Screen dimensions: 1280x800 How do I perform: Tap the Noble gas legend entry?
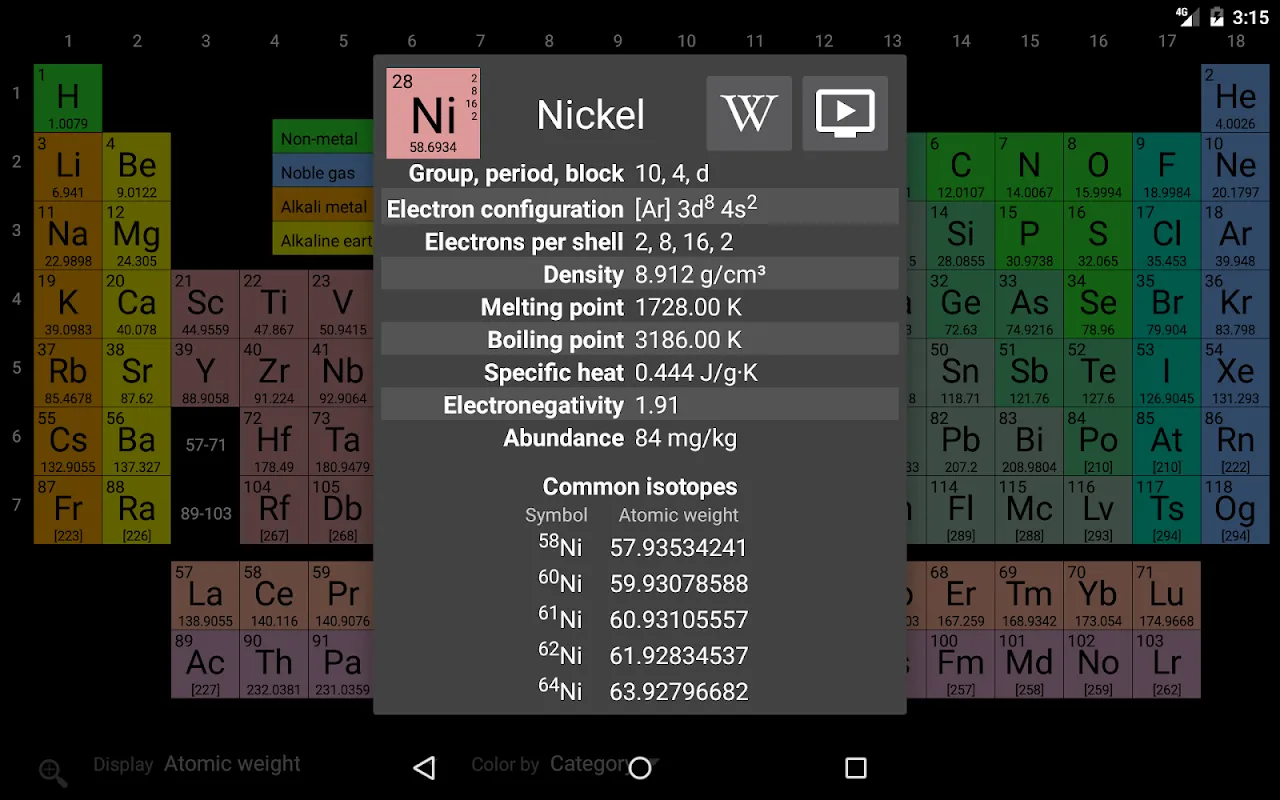tap(322, 172)
